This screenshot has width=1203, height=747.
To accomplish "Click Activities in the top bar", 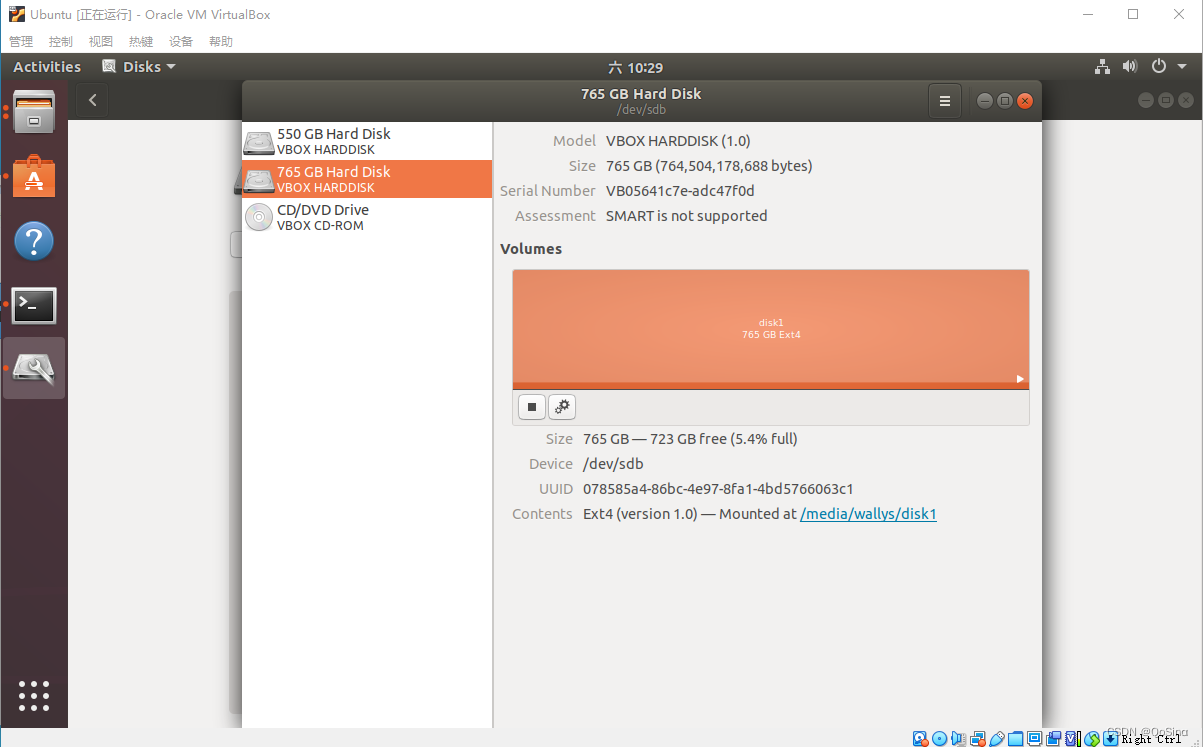I will point(47,67).
